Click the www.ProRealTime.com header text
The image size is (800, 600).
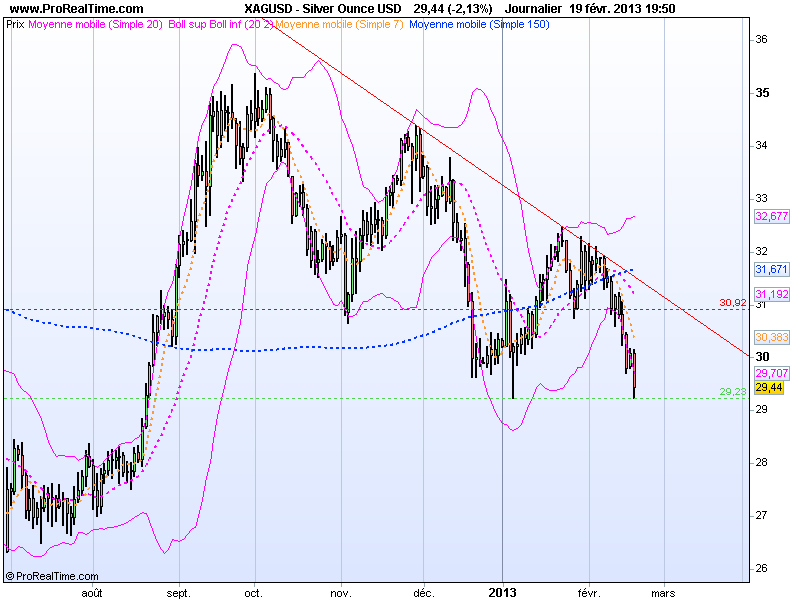tap(77, 9)
